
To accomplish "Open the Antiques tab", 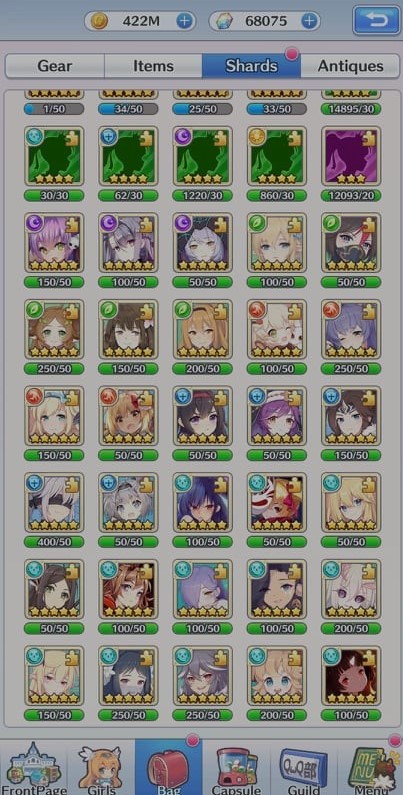I will [x=350, y=66].
